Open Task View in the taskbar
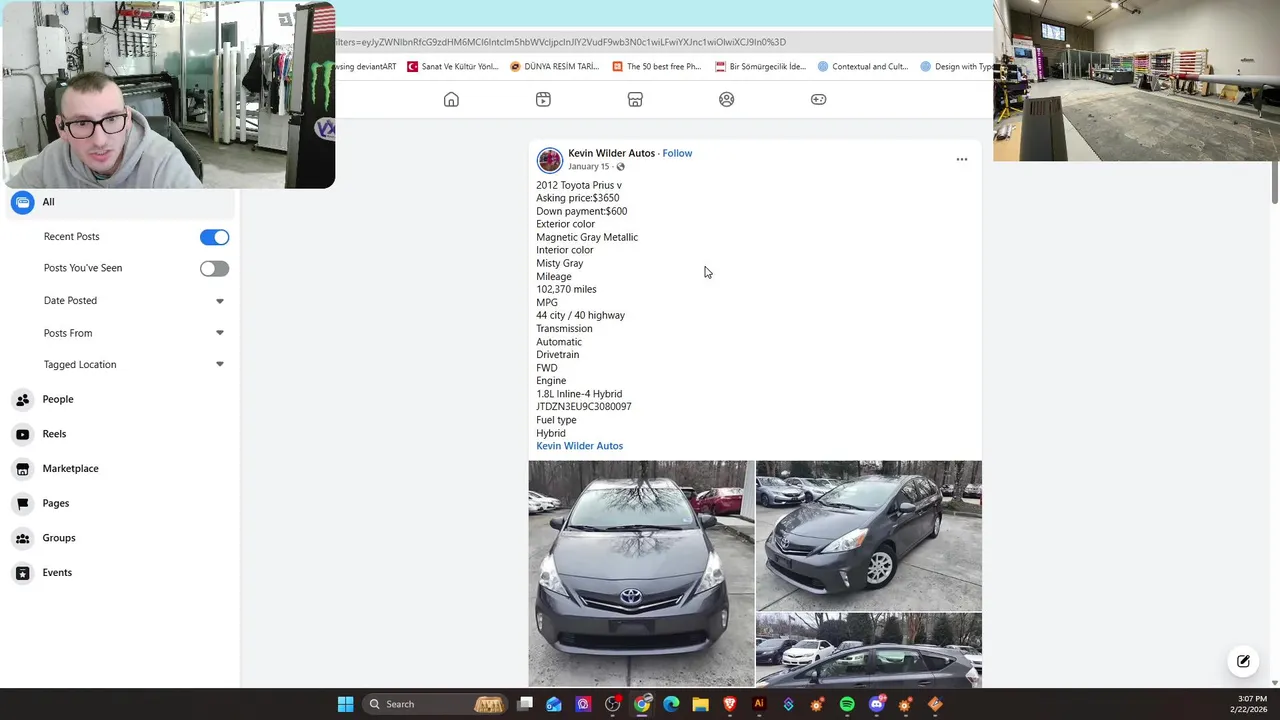1280x720 pixels. tap(525, 704)
